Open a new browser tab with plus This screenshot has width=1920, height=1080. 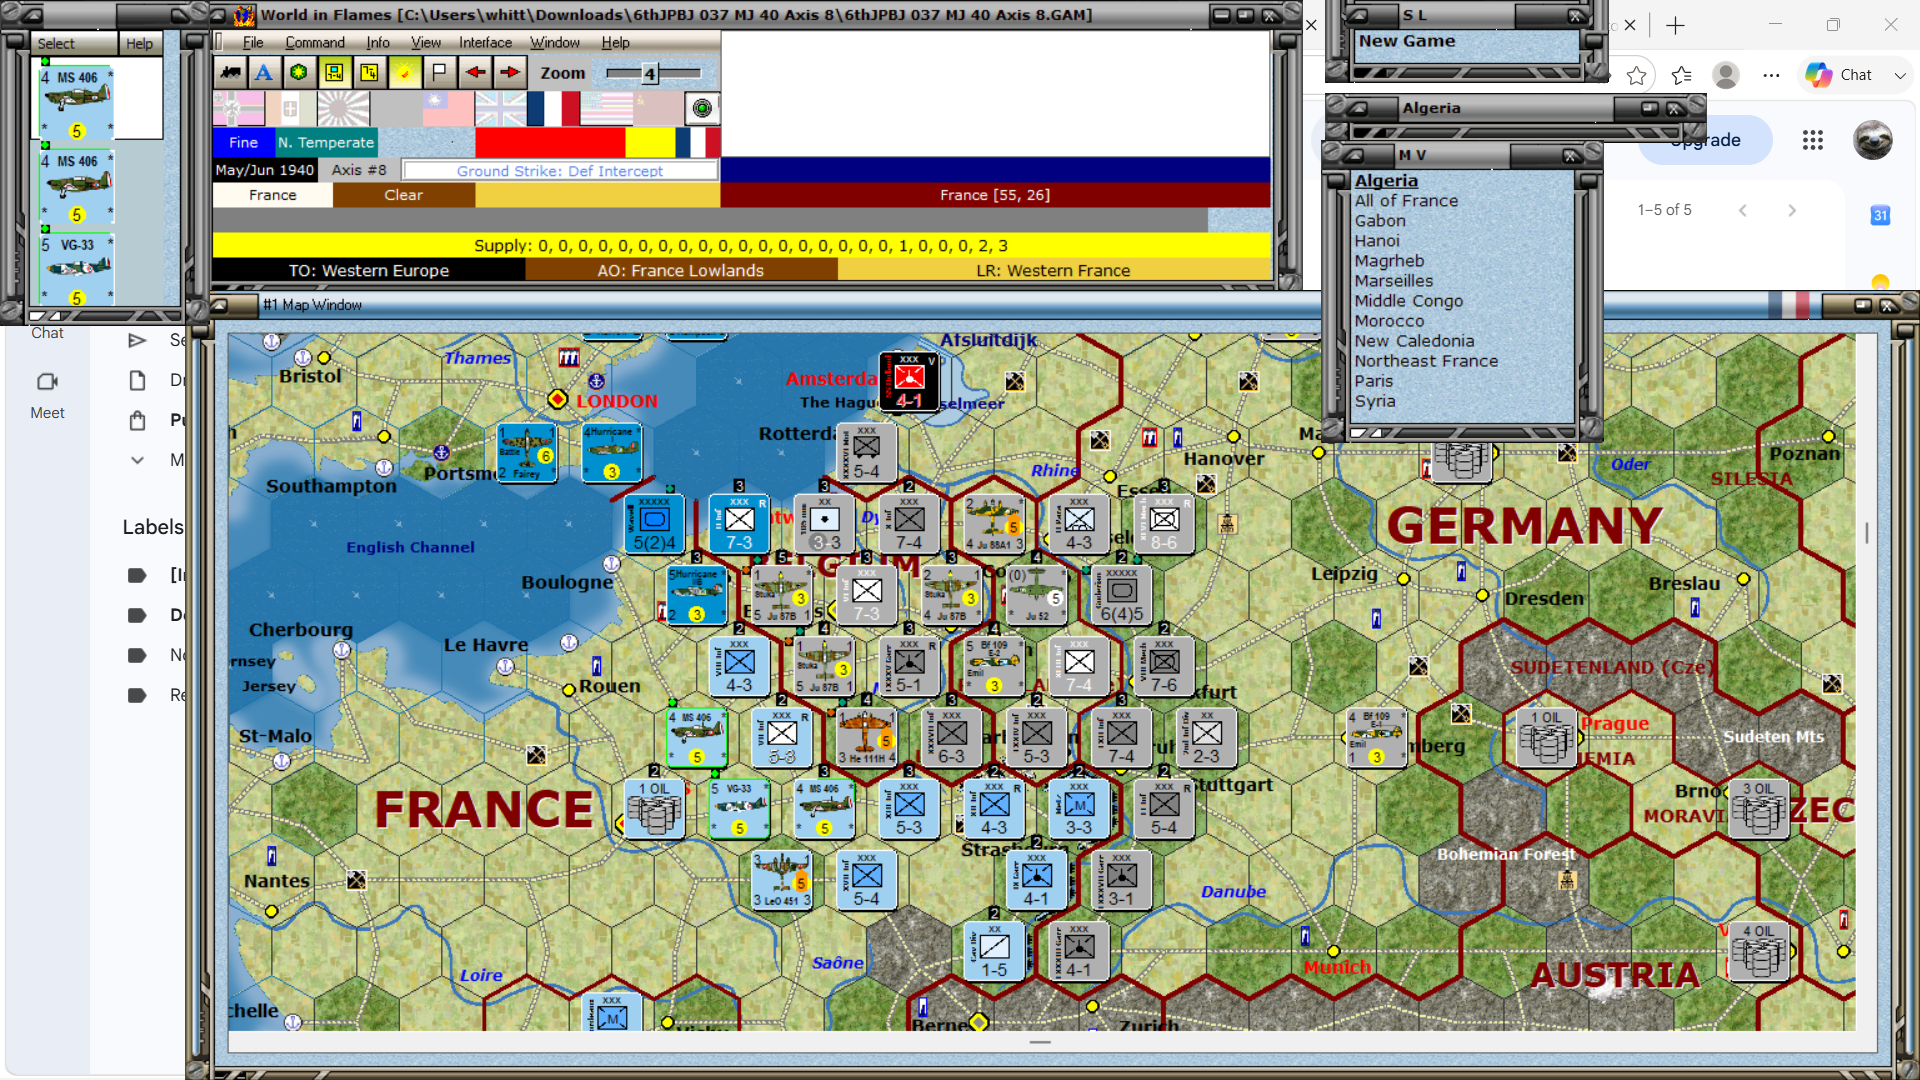click(x=1676, y=25)
